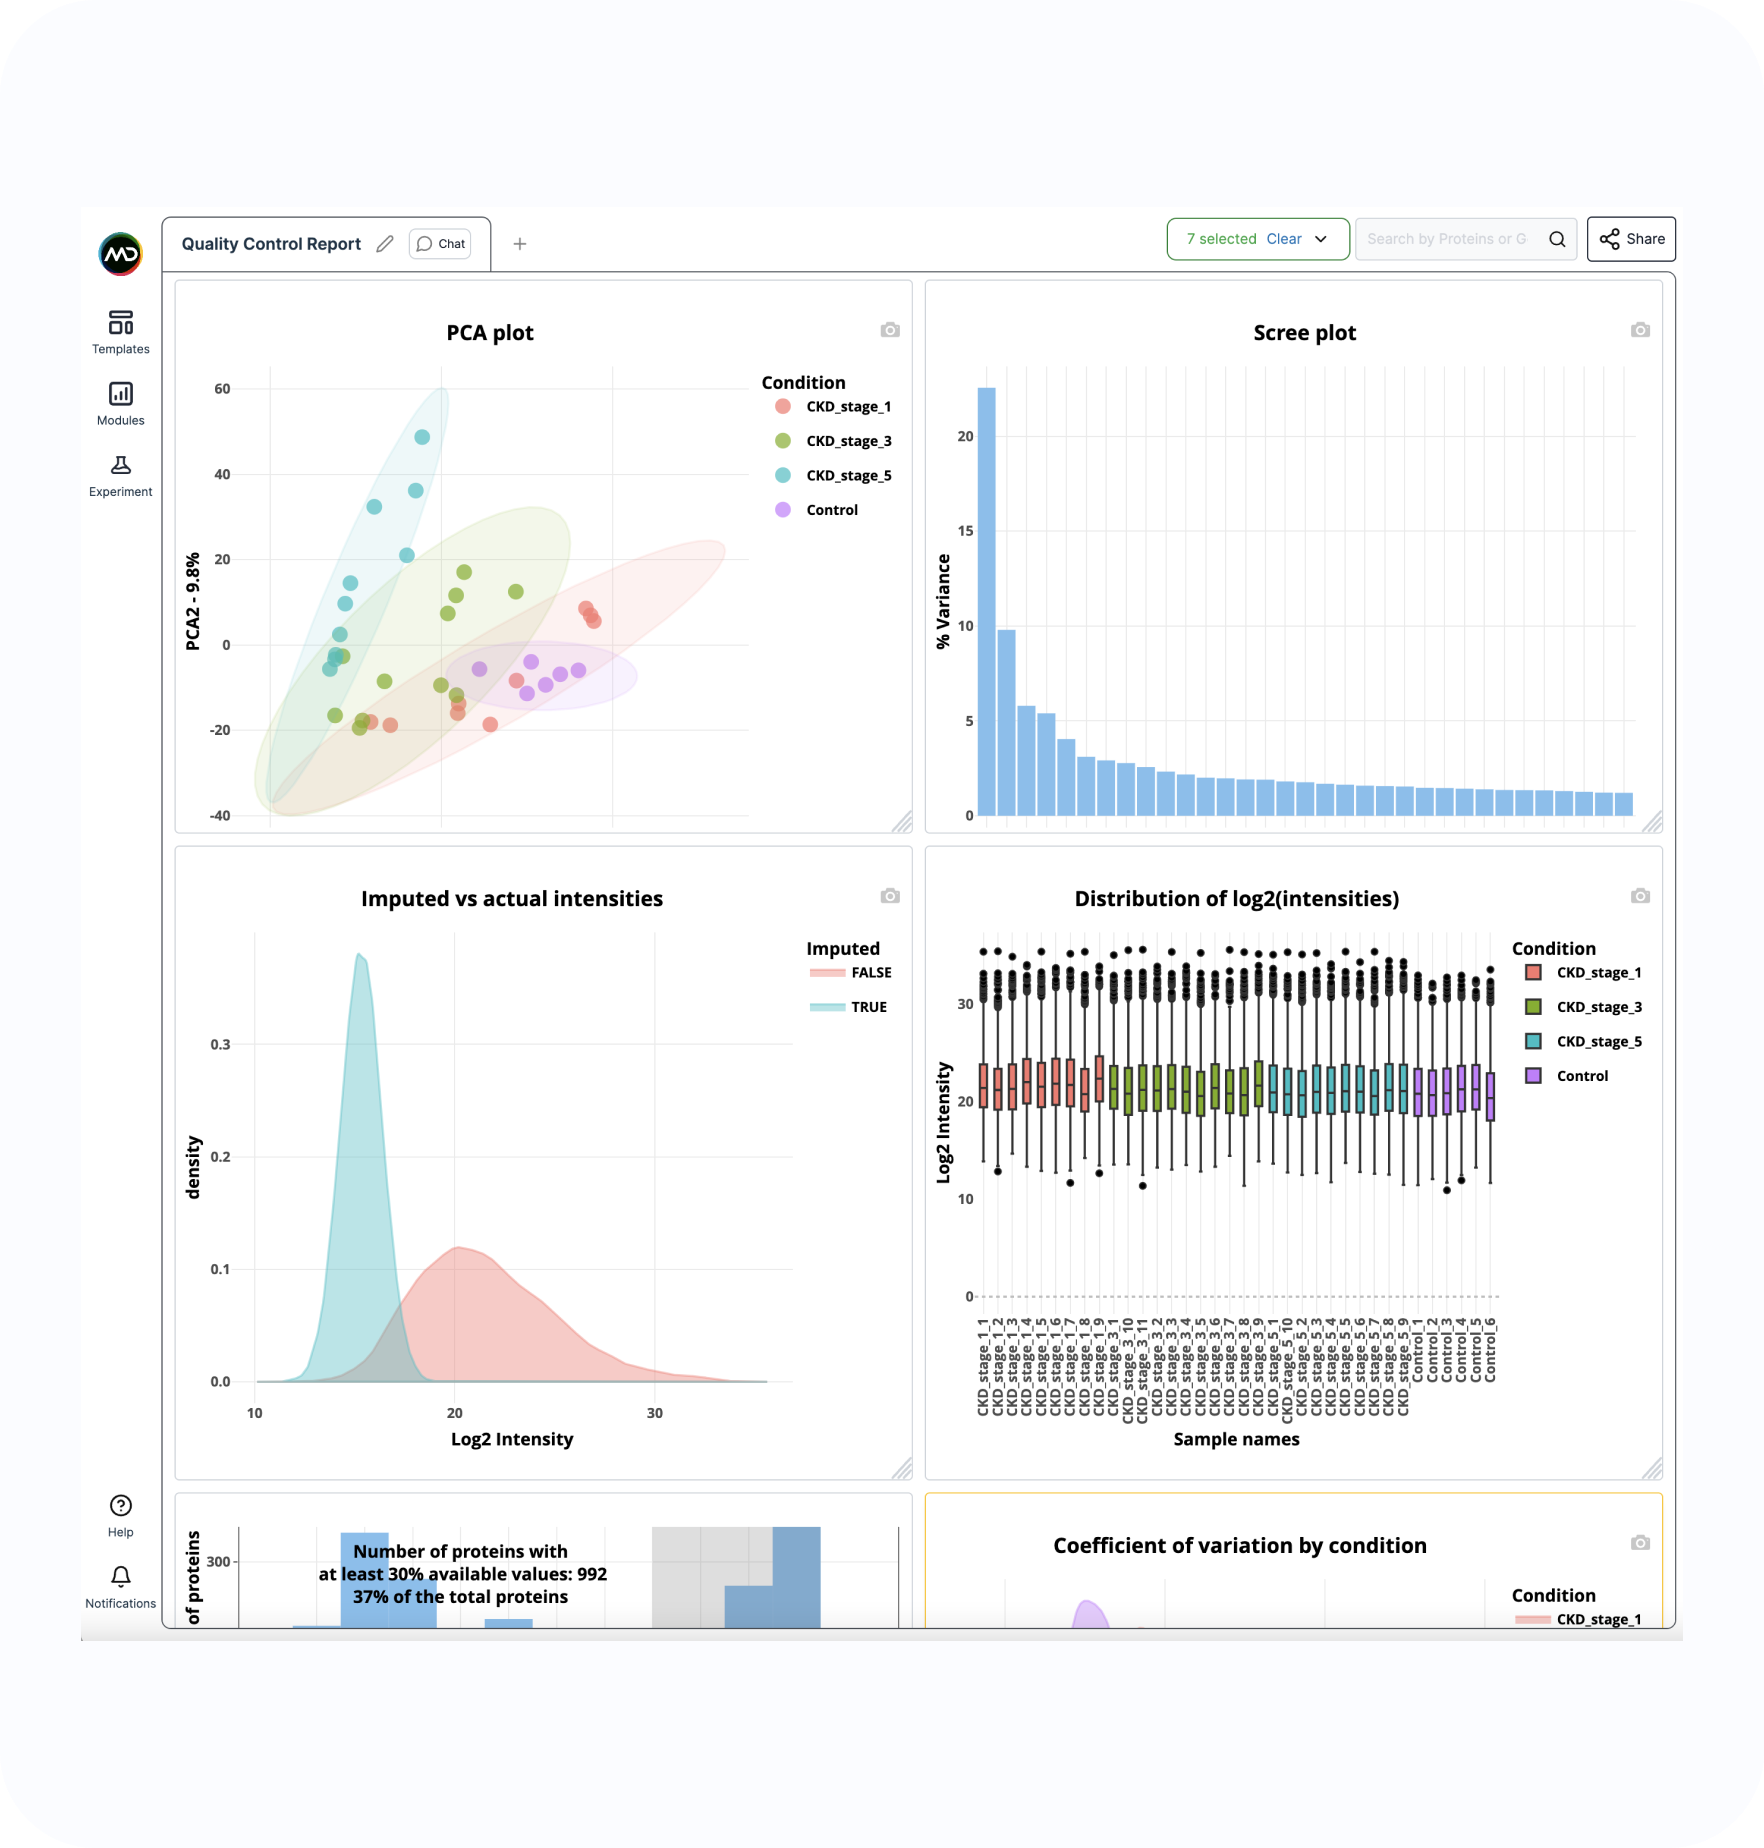Click Distribution of log2 intensities resize handle
This screenshot has height=1848, width=1764.
point(1652,1468)
